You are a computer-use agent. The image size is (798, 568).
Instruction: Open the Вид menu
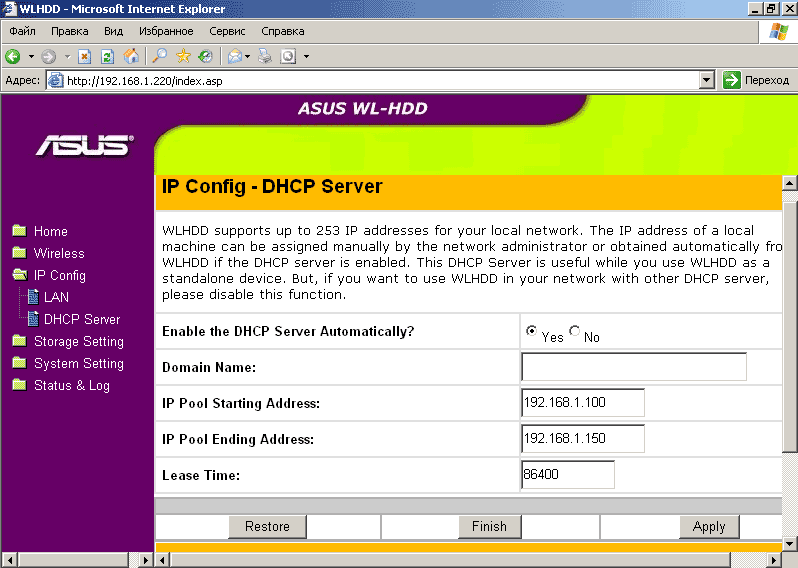113,31
